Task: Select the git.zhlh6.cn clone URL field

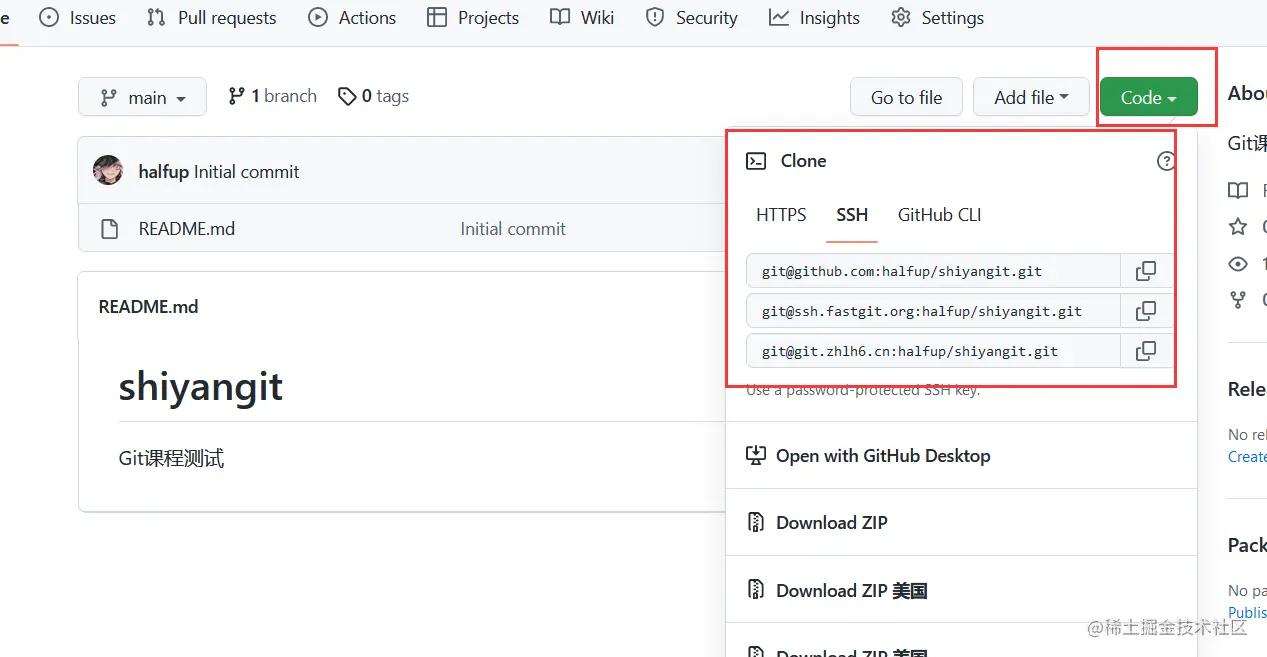Action: pos(933,351)
